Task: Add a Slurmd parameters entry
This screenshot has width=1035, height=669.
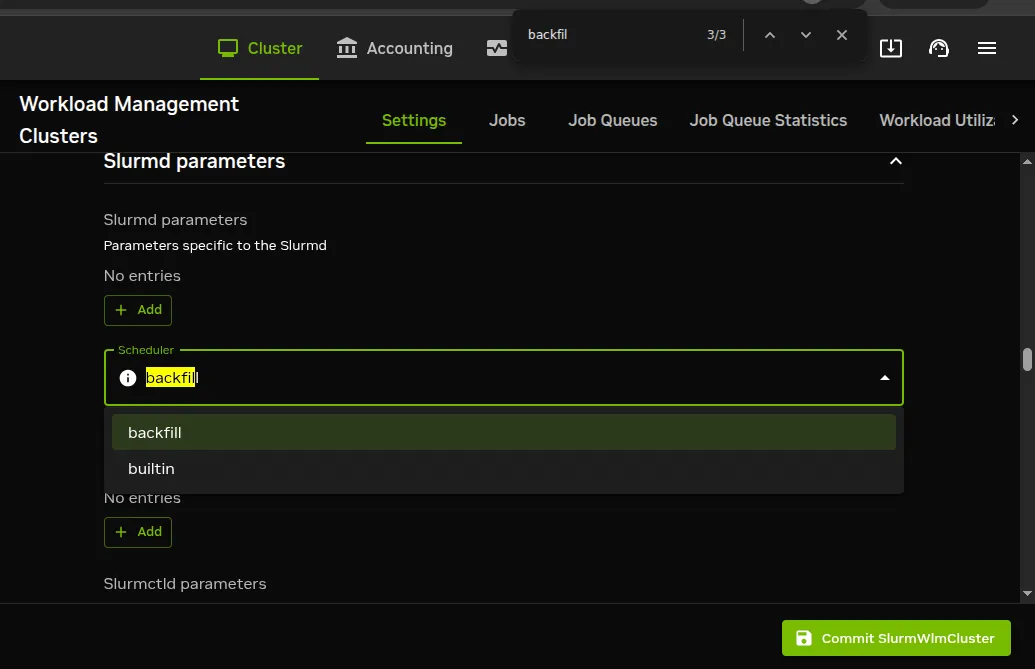Action: point(138,310)
